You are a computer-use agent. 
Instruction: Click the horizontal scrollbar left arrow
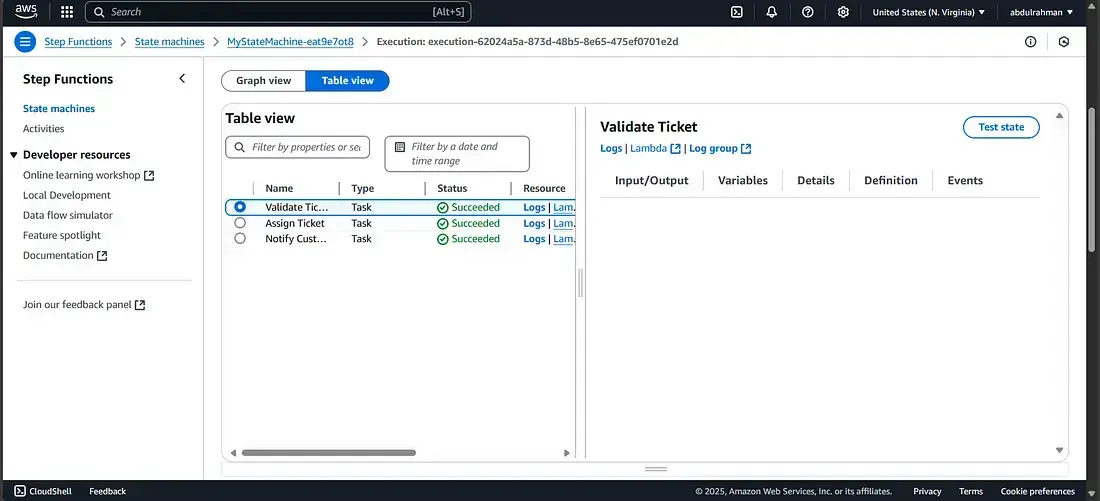tap(233, 453)
